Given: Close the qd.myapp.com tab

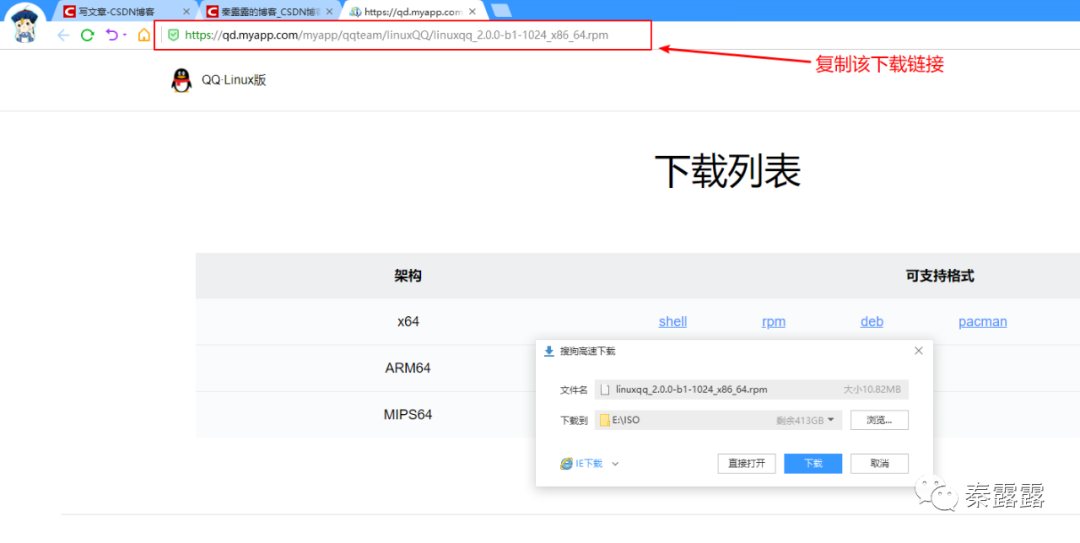Looking at the screenshot, I should click(473, 12).
